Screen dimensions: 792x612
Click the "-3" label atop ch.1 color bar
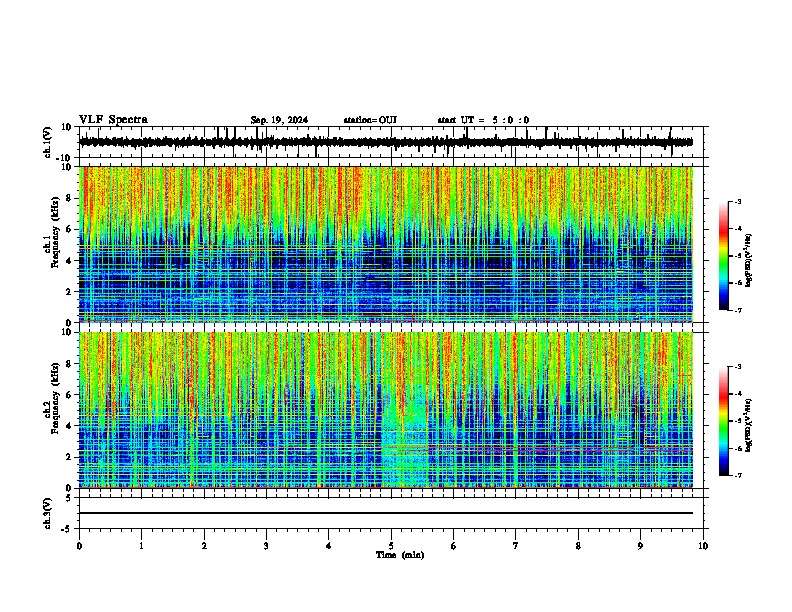[738, 202]
